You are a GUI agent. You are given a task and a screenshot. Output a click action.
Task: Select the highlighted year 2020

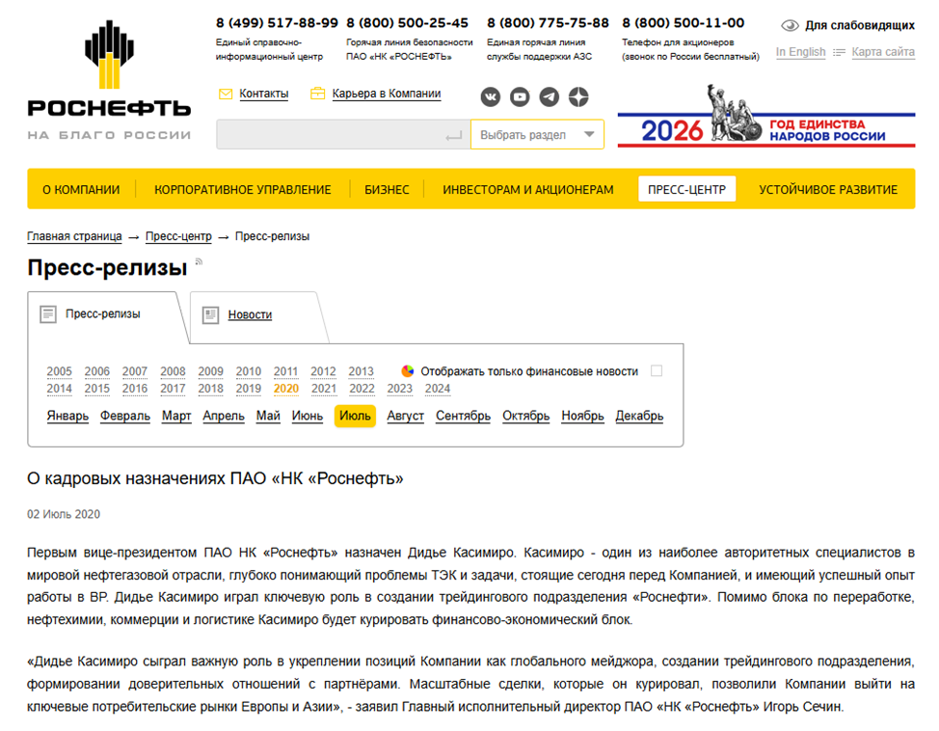pyautogui.click(x=286, y=389)
